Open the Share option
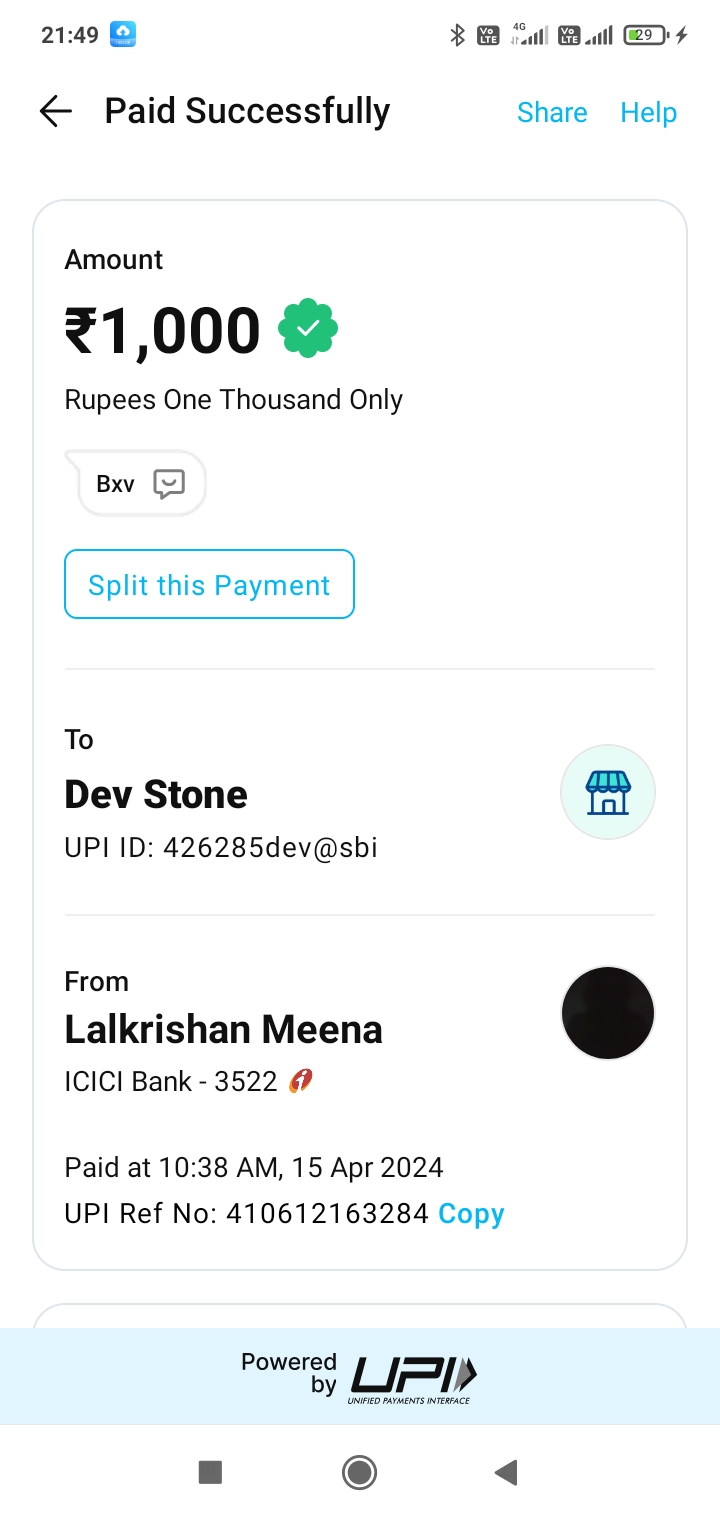The image size is (720, 1520). point(552,112)
